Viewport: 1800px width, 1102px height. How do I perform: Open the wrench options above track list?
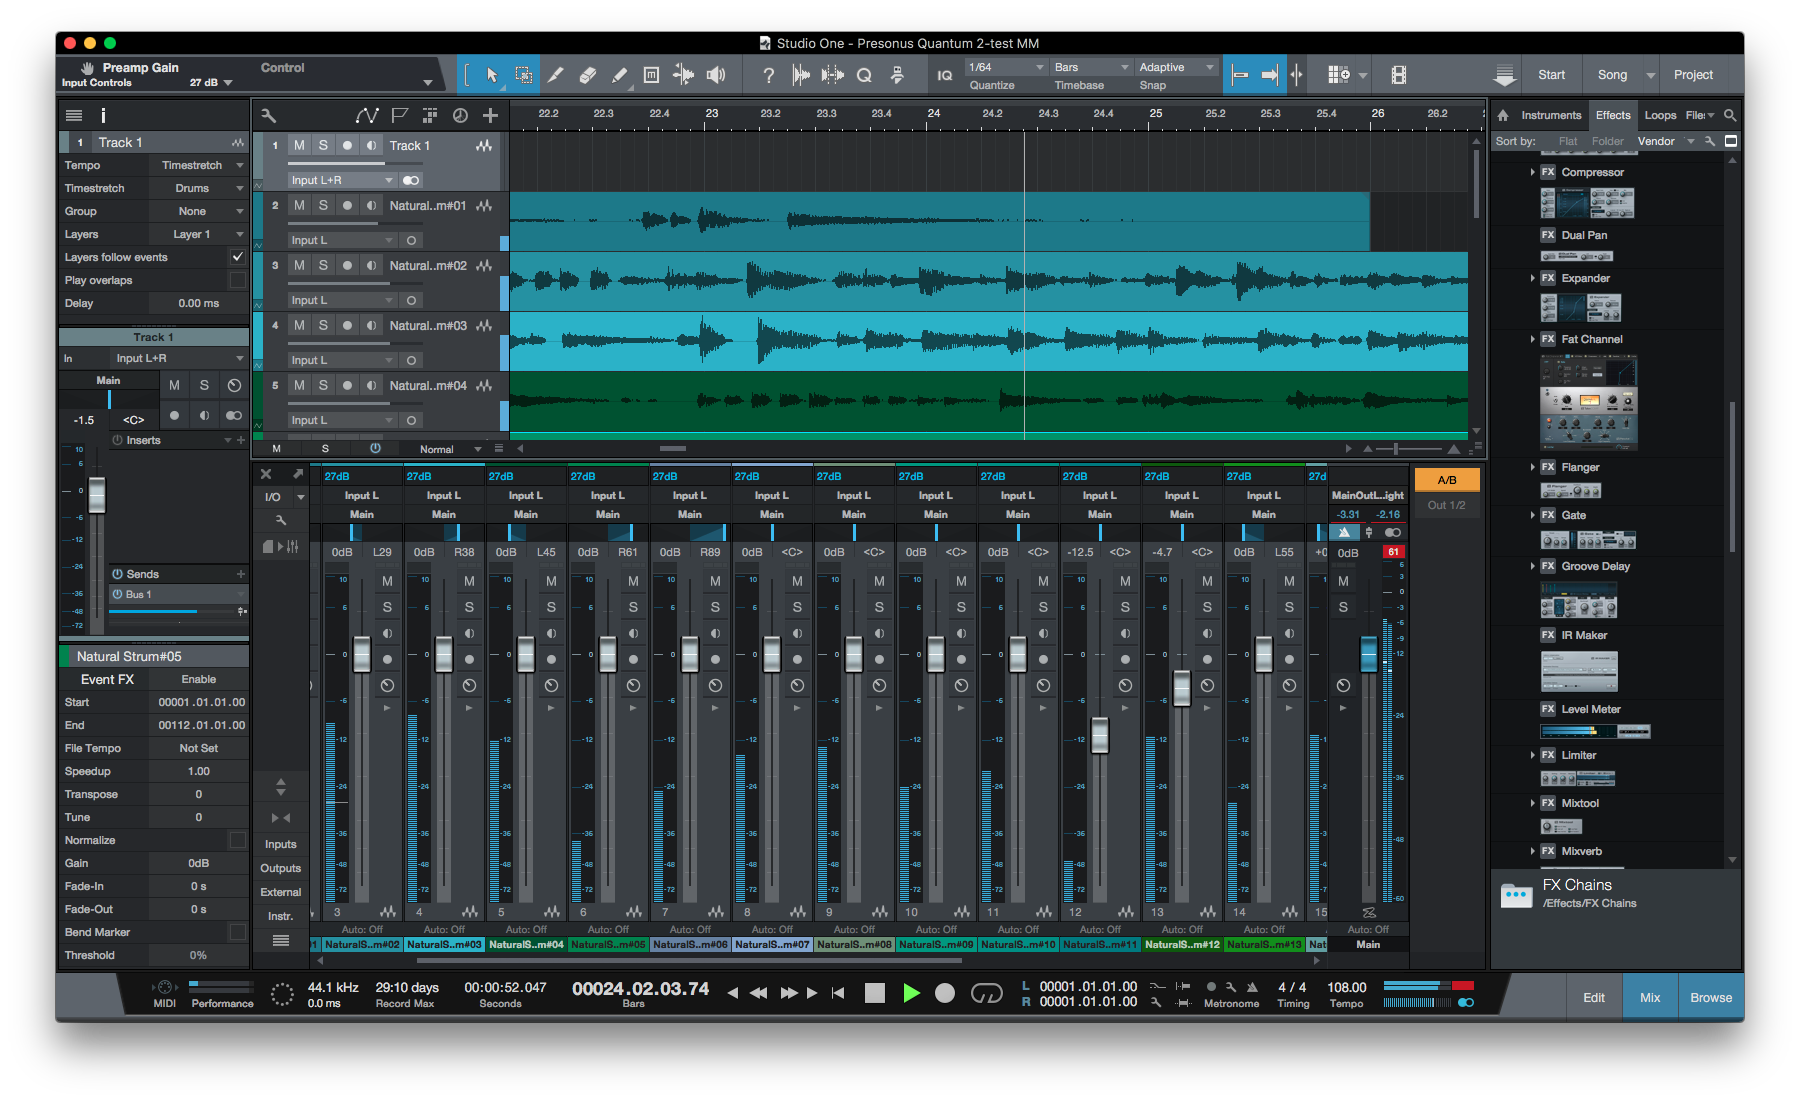pyautogui.click(x=268, y=116)
